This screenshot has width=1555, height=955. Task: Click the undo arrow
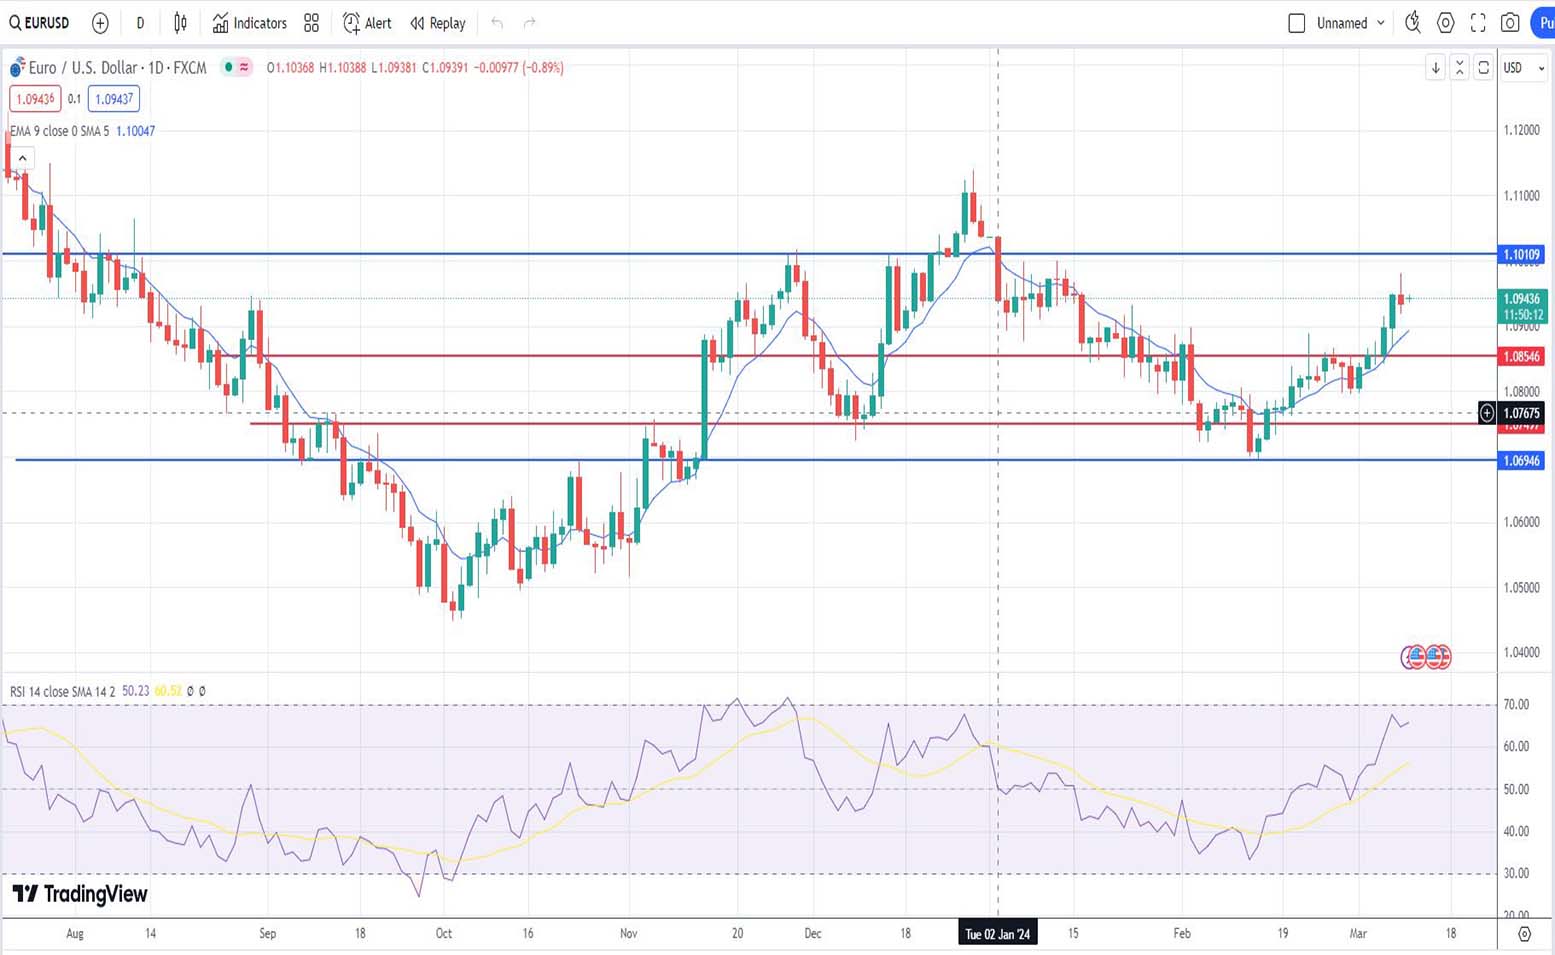497,23
